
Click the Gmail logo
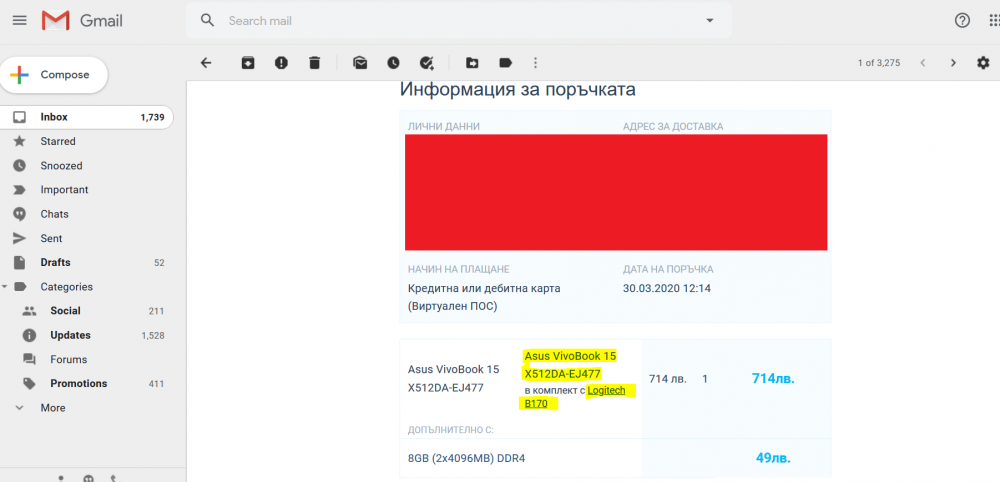click(x=82, y=21)
